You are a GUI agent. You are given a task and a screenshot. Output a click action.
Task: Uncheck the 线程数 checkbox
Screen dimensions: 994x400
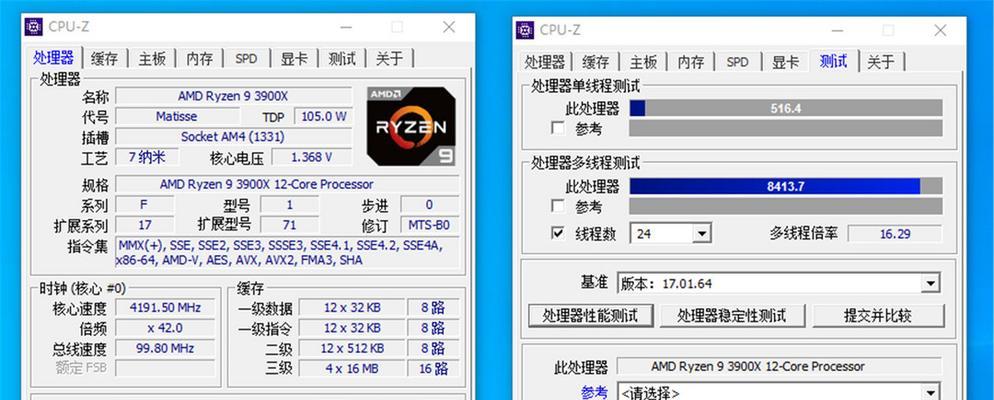[558, 234]
